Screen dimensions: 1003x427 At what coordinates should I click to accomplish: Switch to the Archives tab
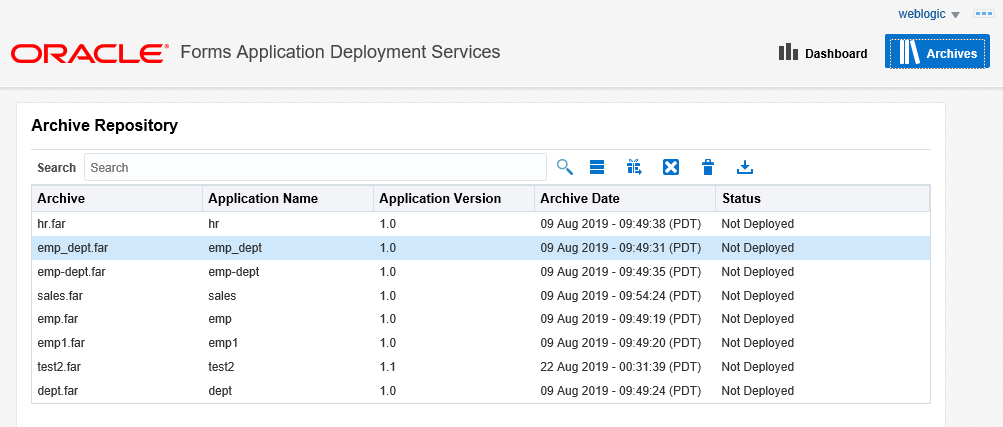[937, 52]
